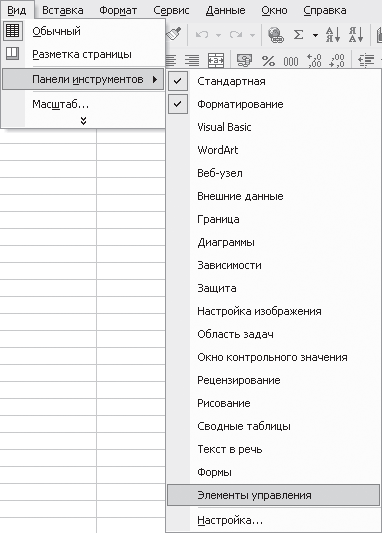Click the AutoSum sigma icon
Image resolution: width=382 pixels, height=533 pixels.
(x=298, y=34)
